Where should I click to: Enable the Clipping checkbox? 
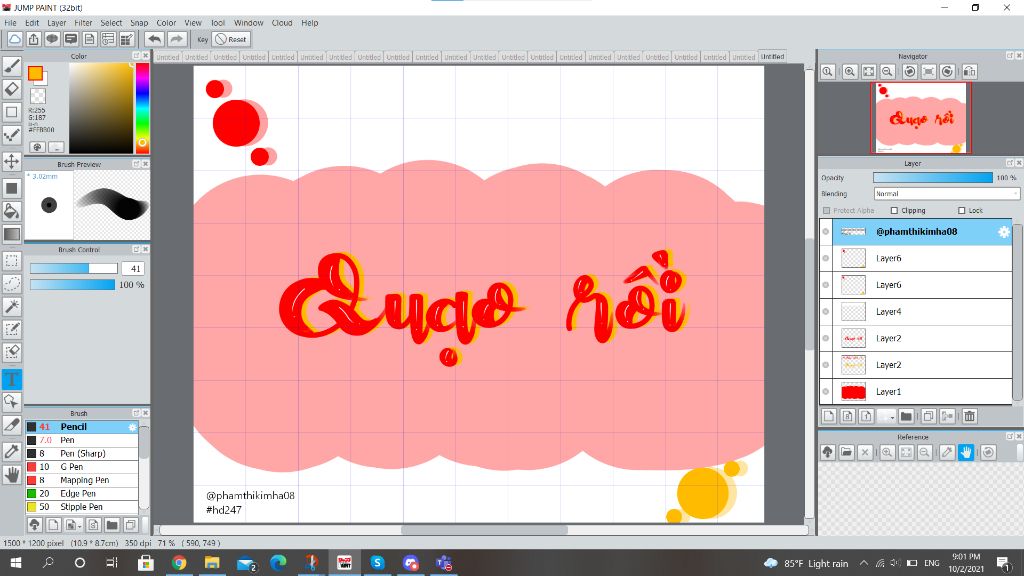pos(894,210)
